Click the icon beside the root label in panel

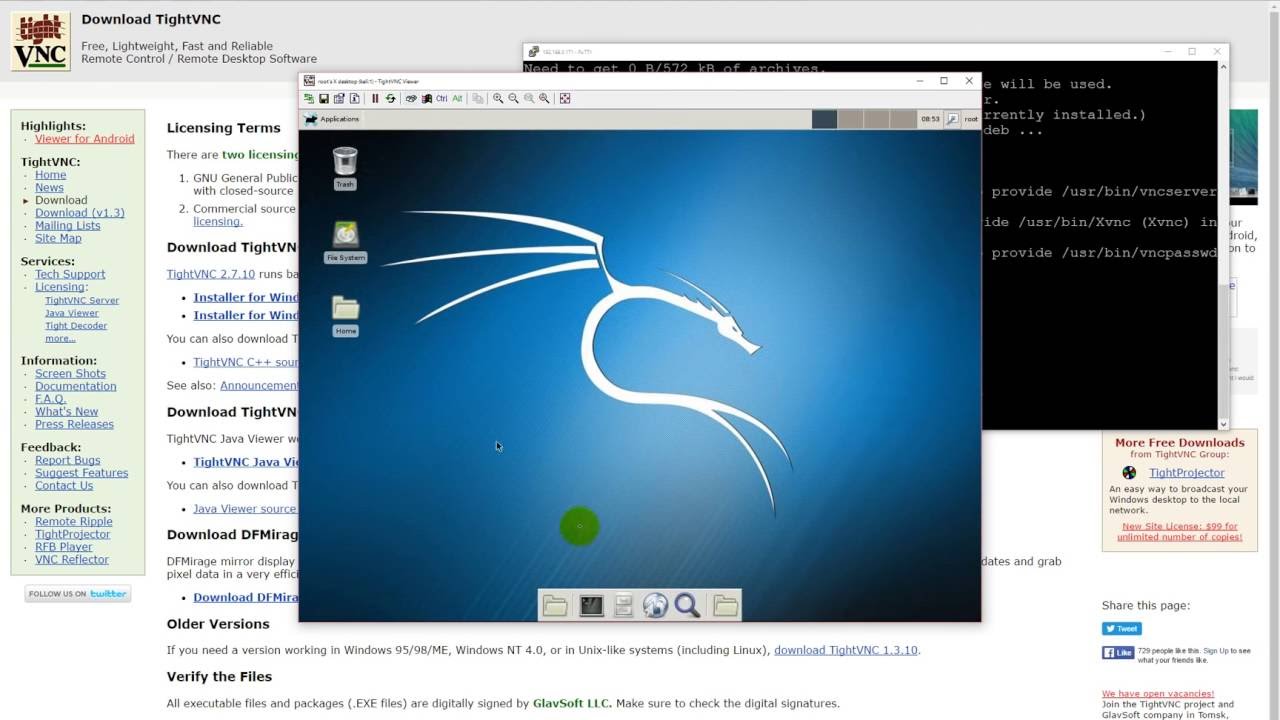tap(952, 119)
